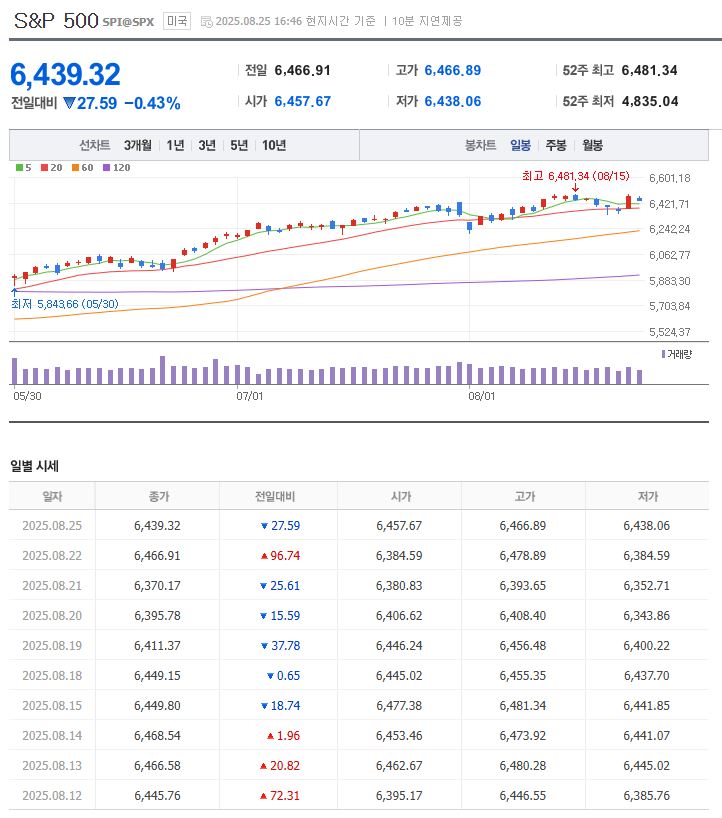722x818 pixels.
Task: Click the 52주 최저 value 4,835.04
Action: pyautogui.click(x=649, y=101)
